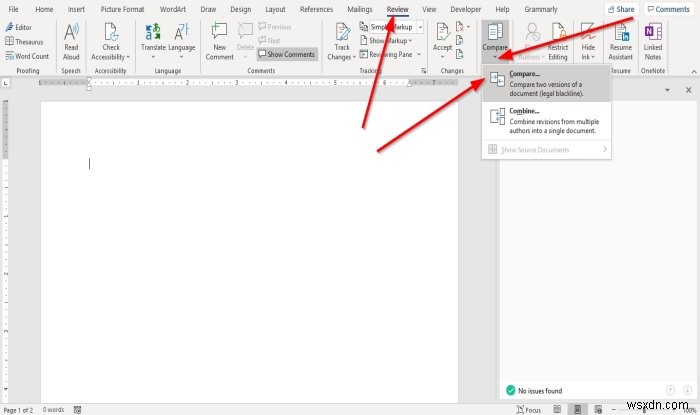Click the Restrict Editing icon

(558, 42)
